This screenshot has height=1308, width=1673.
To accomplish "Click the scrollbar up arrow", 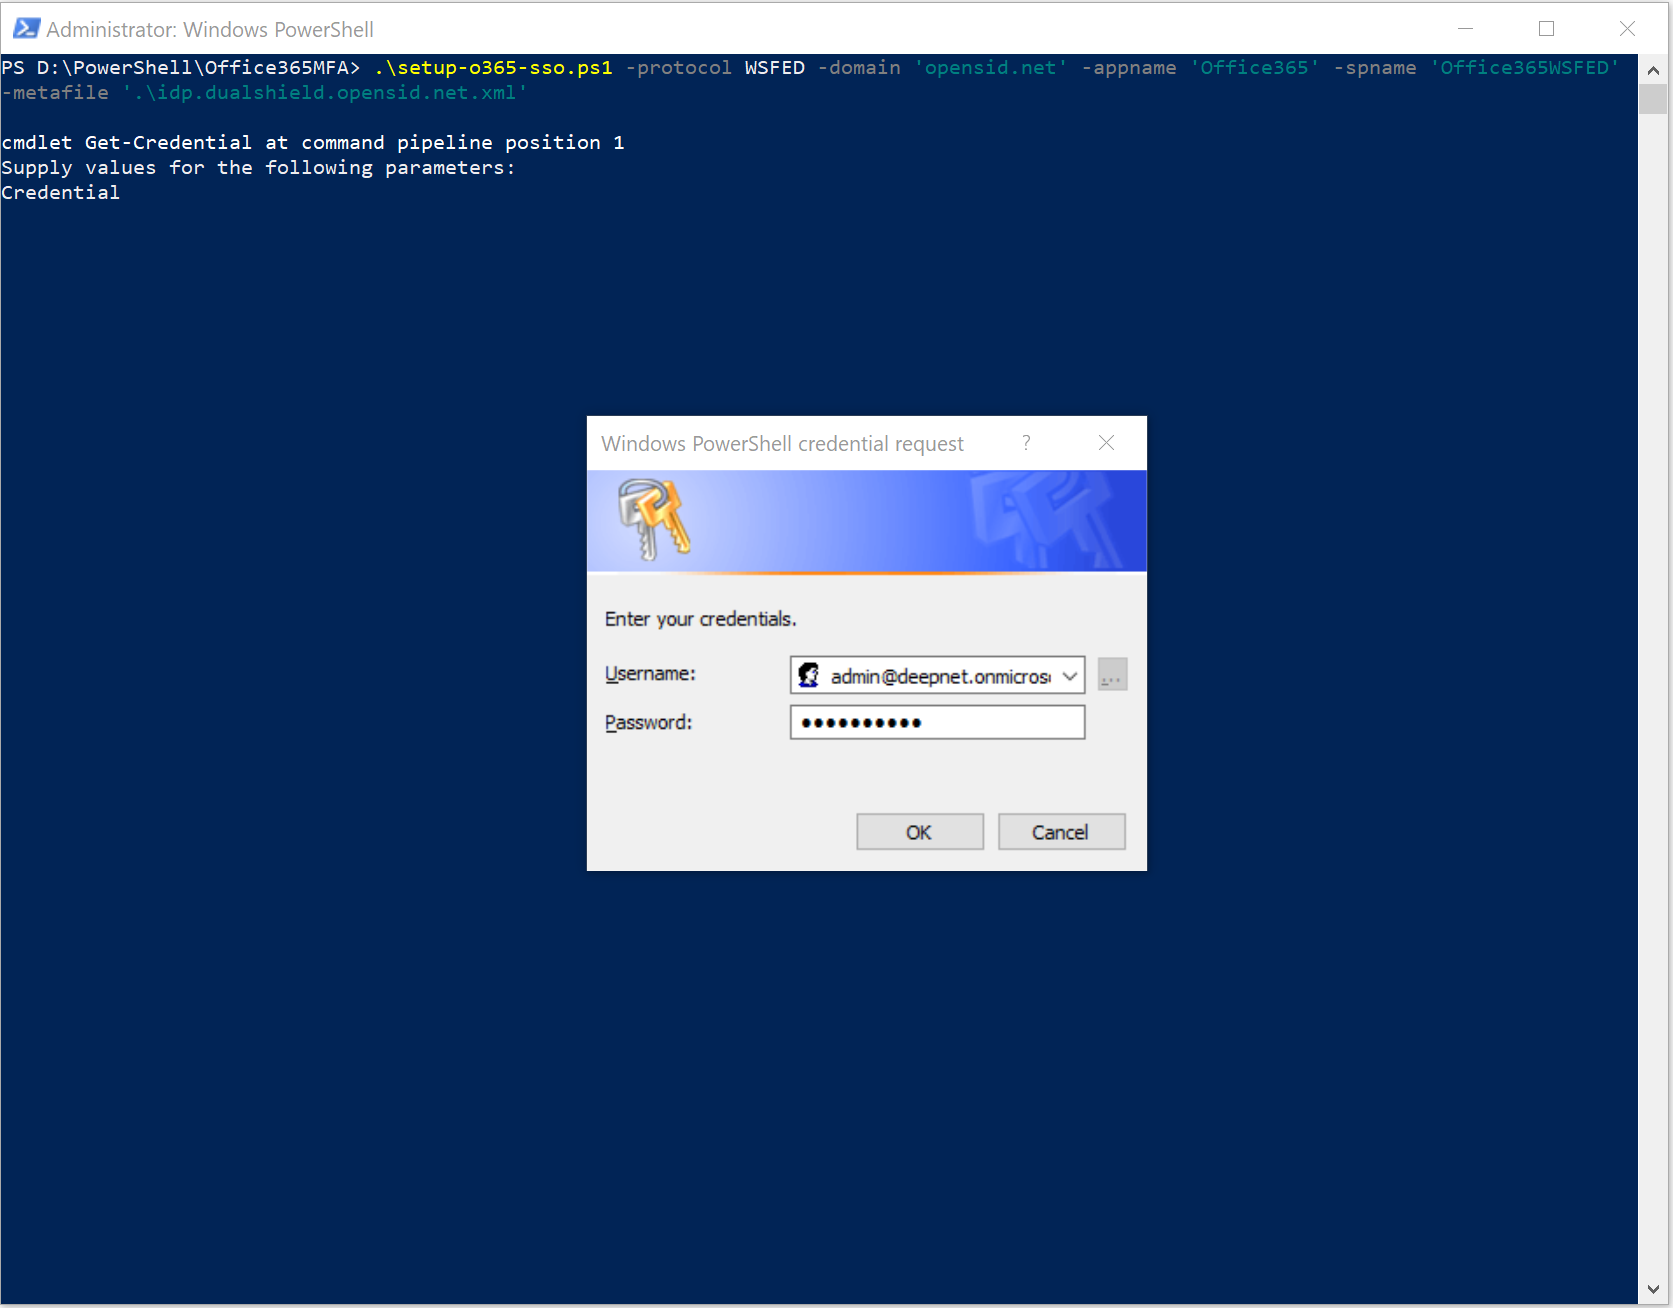I will coord(1653,70).
